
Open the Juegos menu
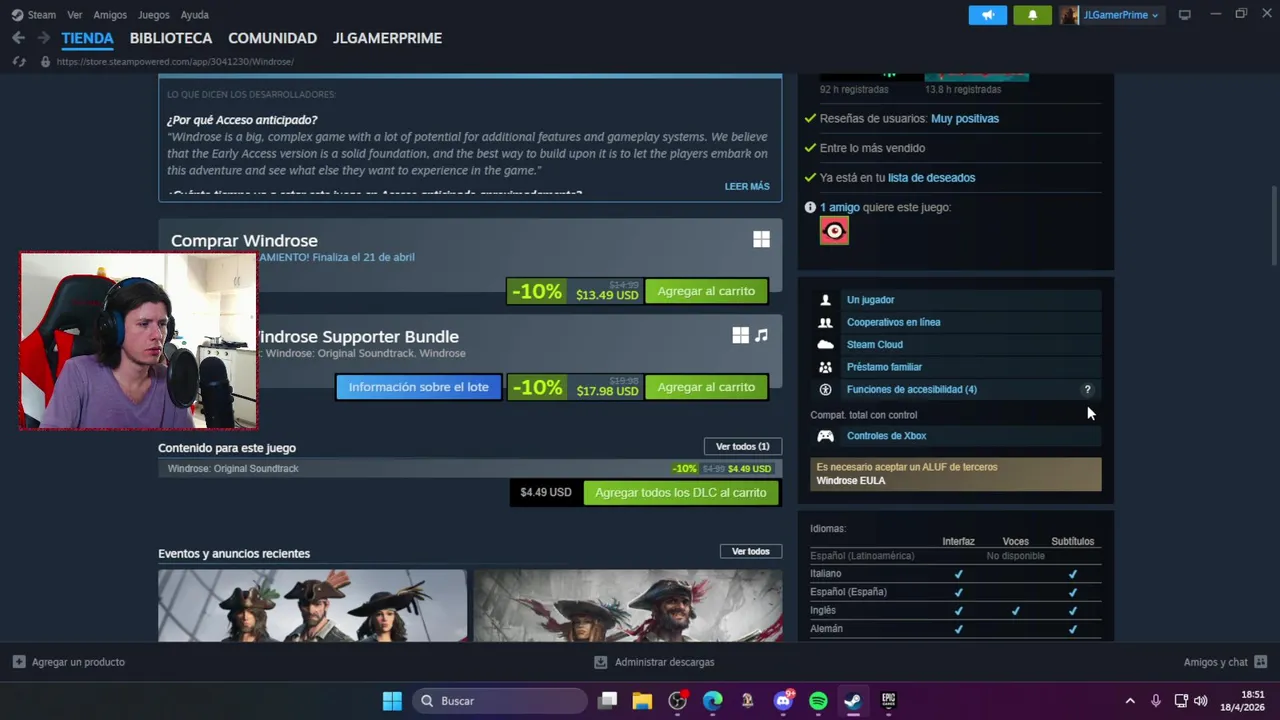[x=154, y=15]
